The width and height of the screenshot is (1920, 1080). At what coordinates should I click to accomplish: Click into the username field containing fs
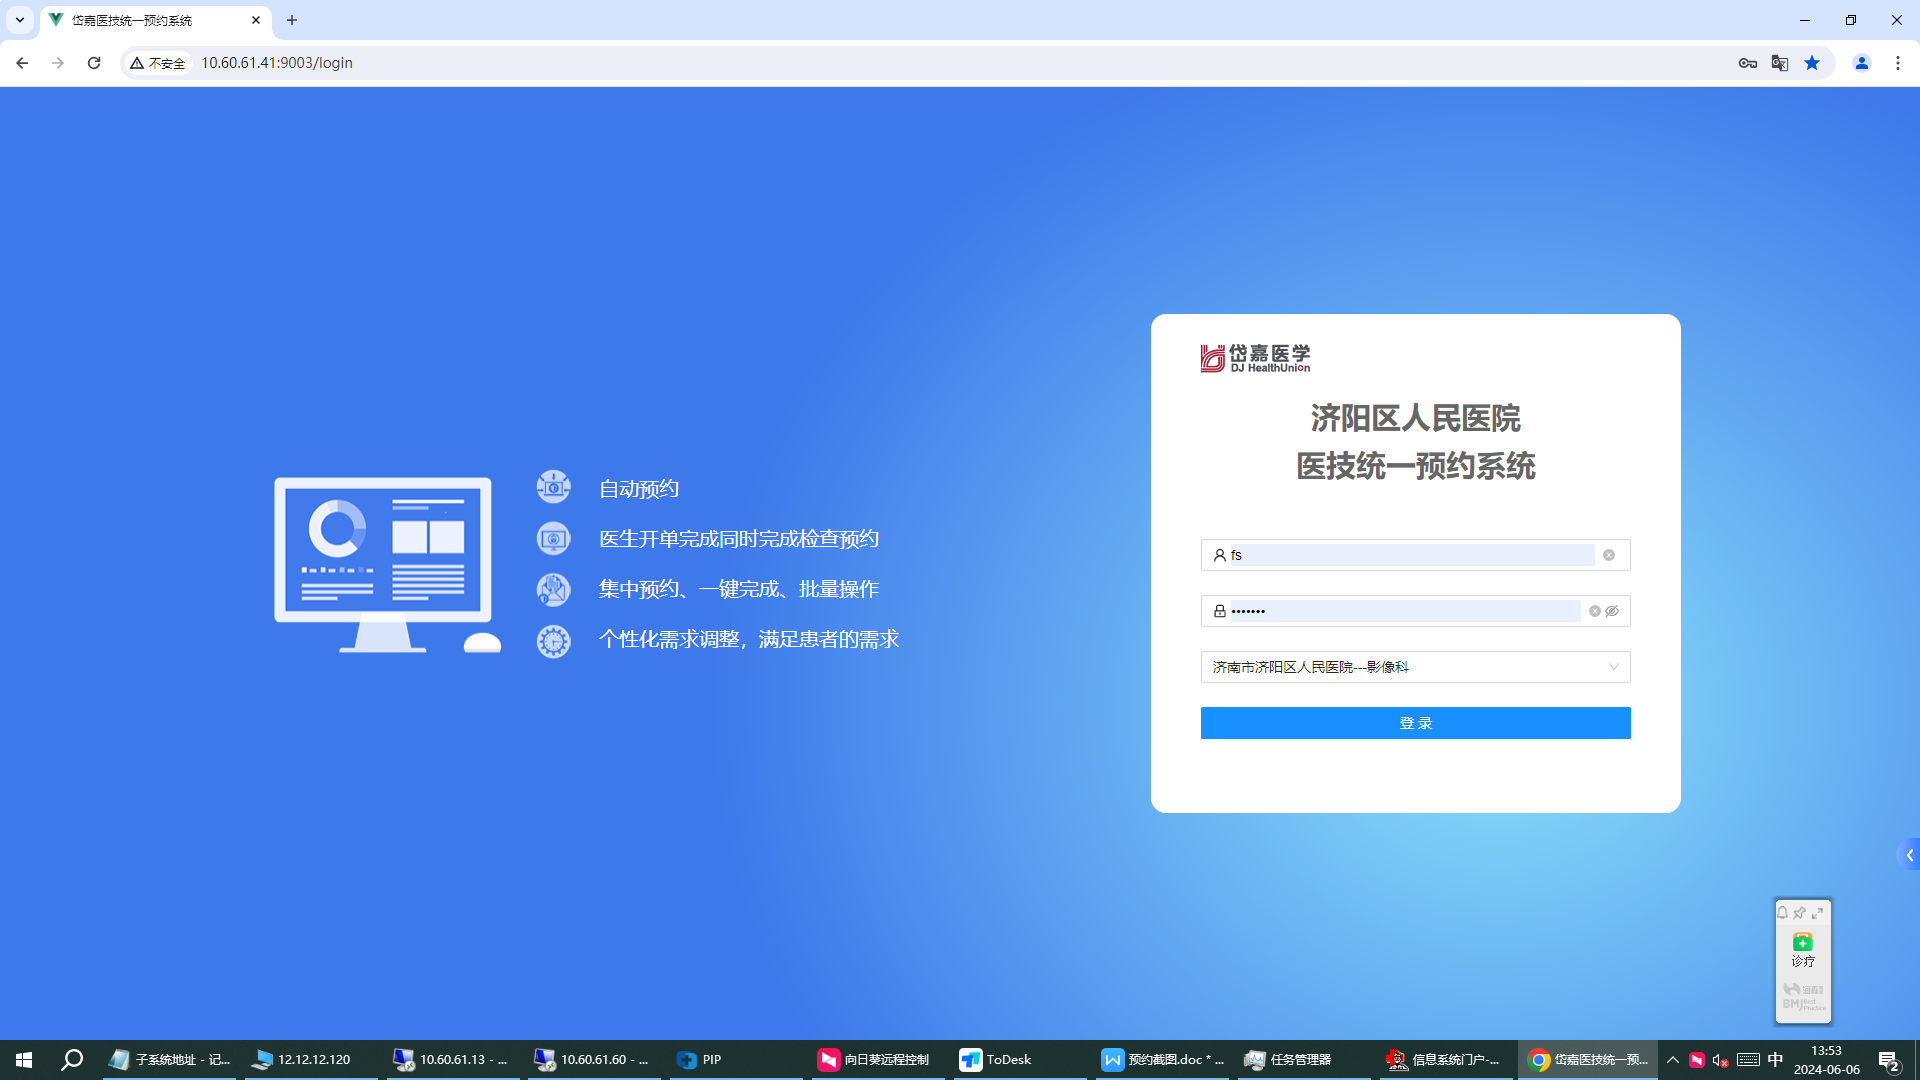point(1410,555)
